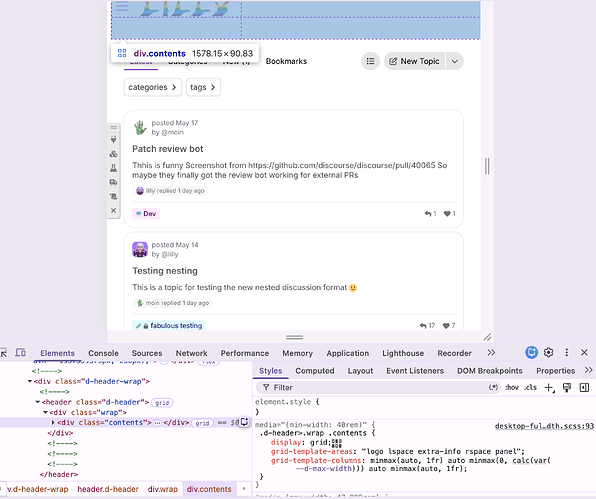The height and width of the screenshot is (499, 596).
Task: Select header.d-header in the breadcrumb
Action: (x=108, y=489)
